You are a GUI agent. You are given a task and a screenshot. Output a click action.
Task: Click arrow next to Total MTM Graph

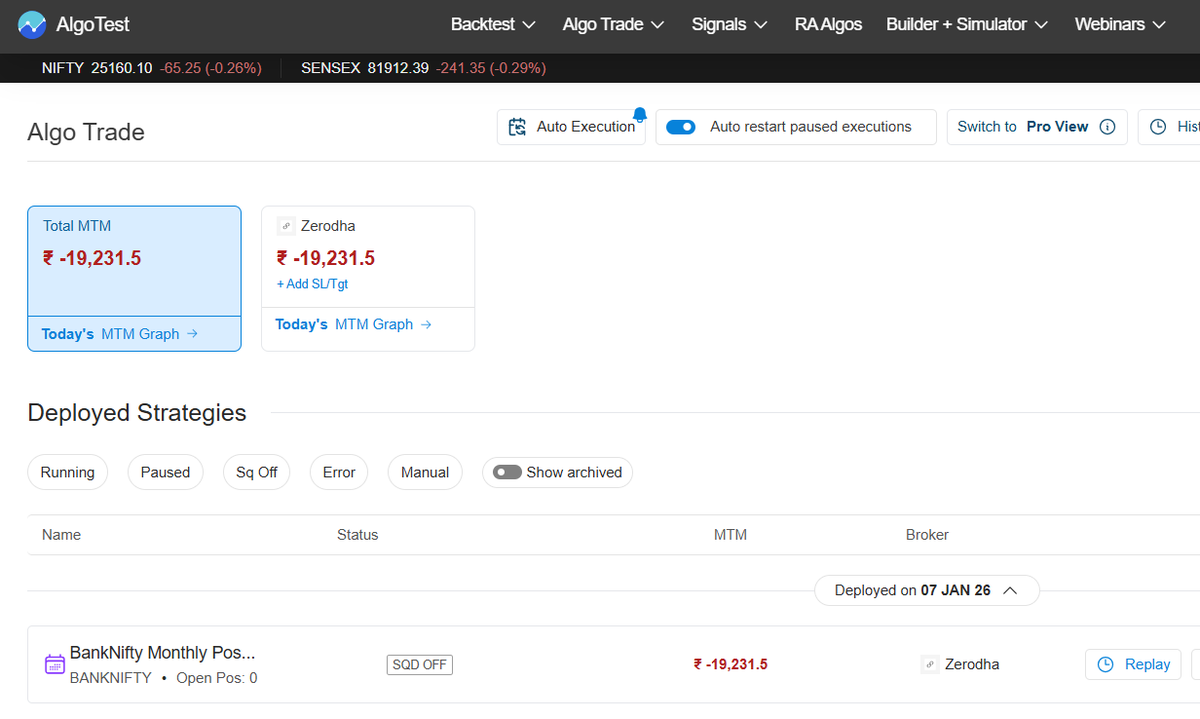192,334
